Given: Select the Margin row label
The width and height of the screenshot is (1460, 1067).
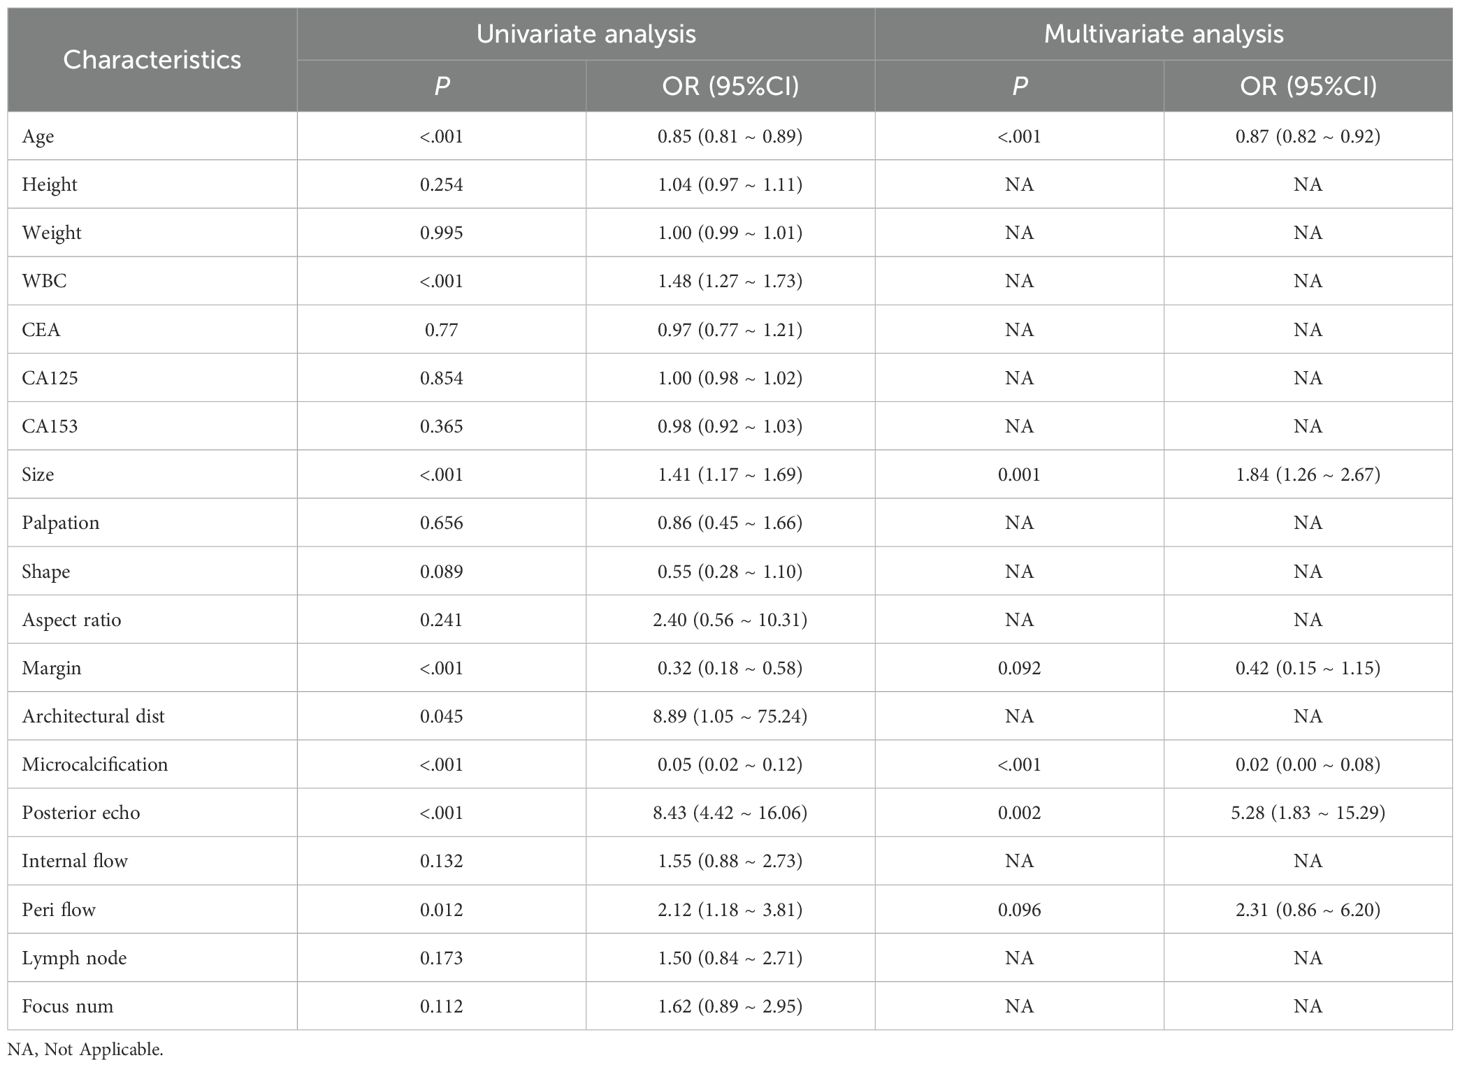Looking at the screenshot, I should (x=52, y=668).
